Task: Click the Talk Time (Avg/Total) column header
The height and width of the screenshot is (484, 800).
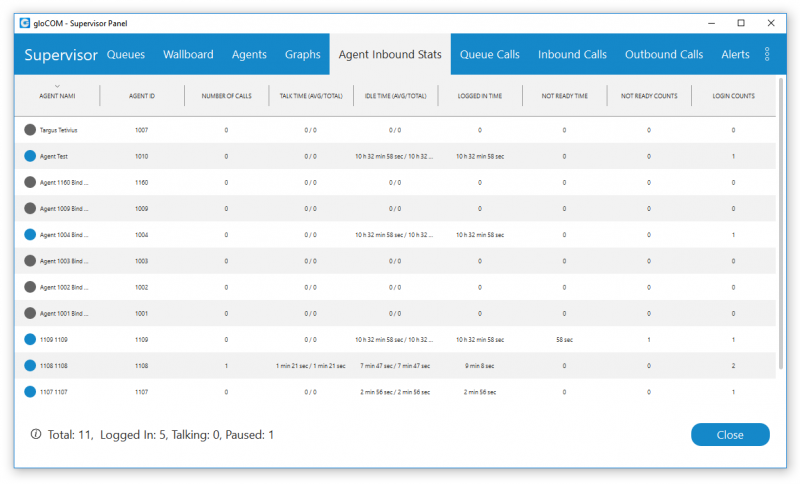Action: coord(311,96)
